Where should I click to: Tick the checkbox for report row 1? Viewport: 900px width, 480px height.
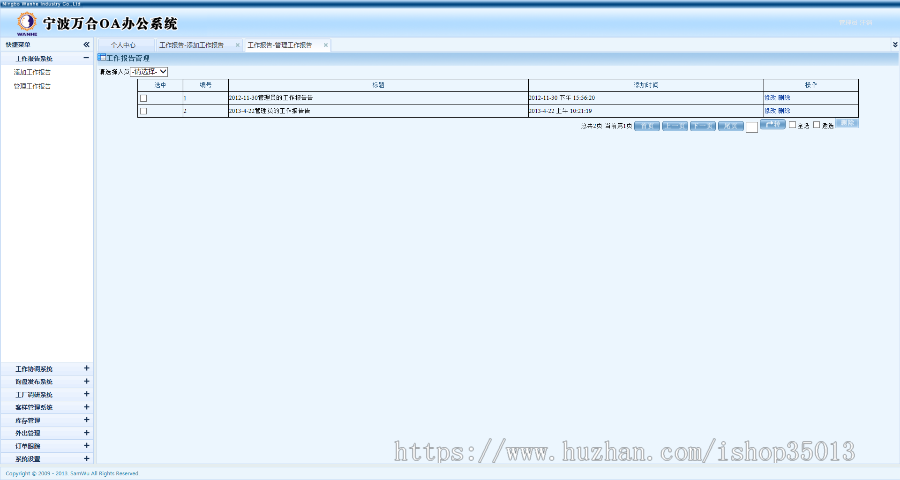[143, 98]
